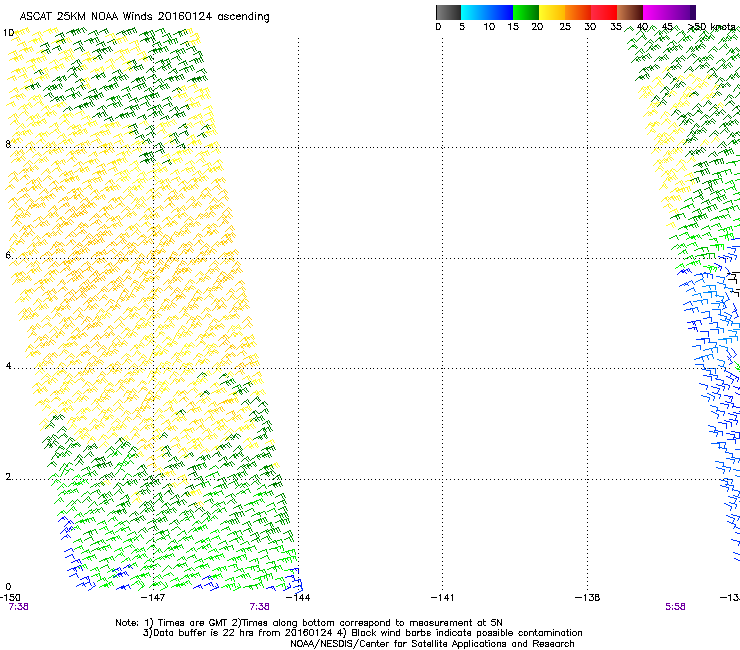Click the red 30-35 knots legend segment

[604, 12]
